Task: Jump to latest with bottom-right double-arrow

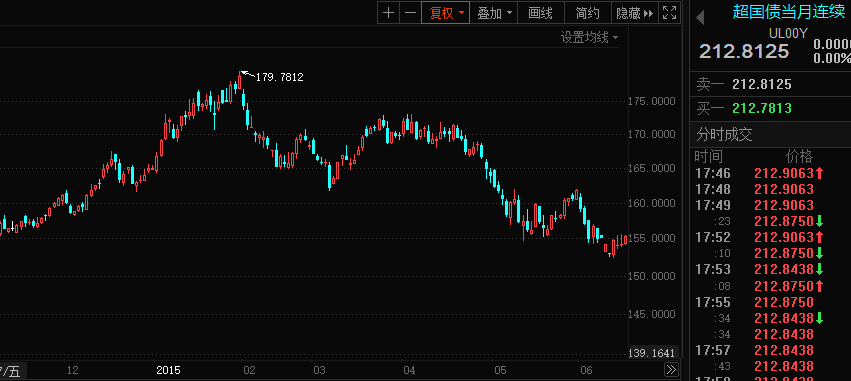Action: tap(671, 370)
